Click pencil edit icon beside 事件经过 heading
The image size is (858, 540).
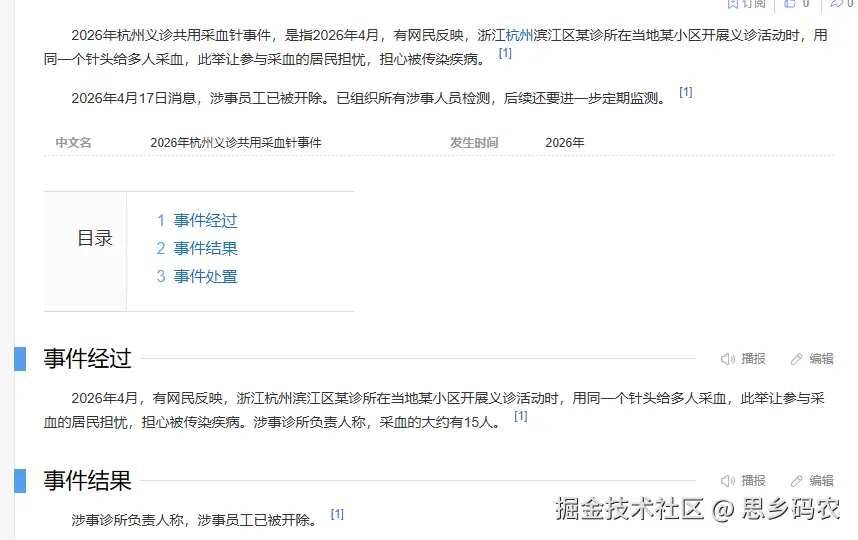tap(797, 359)
